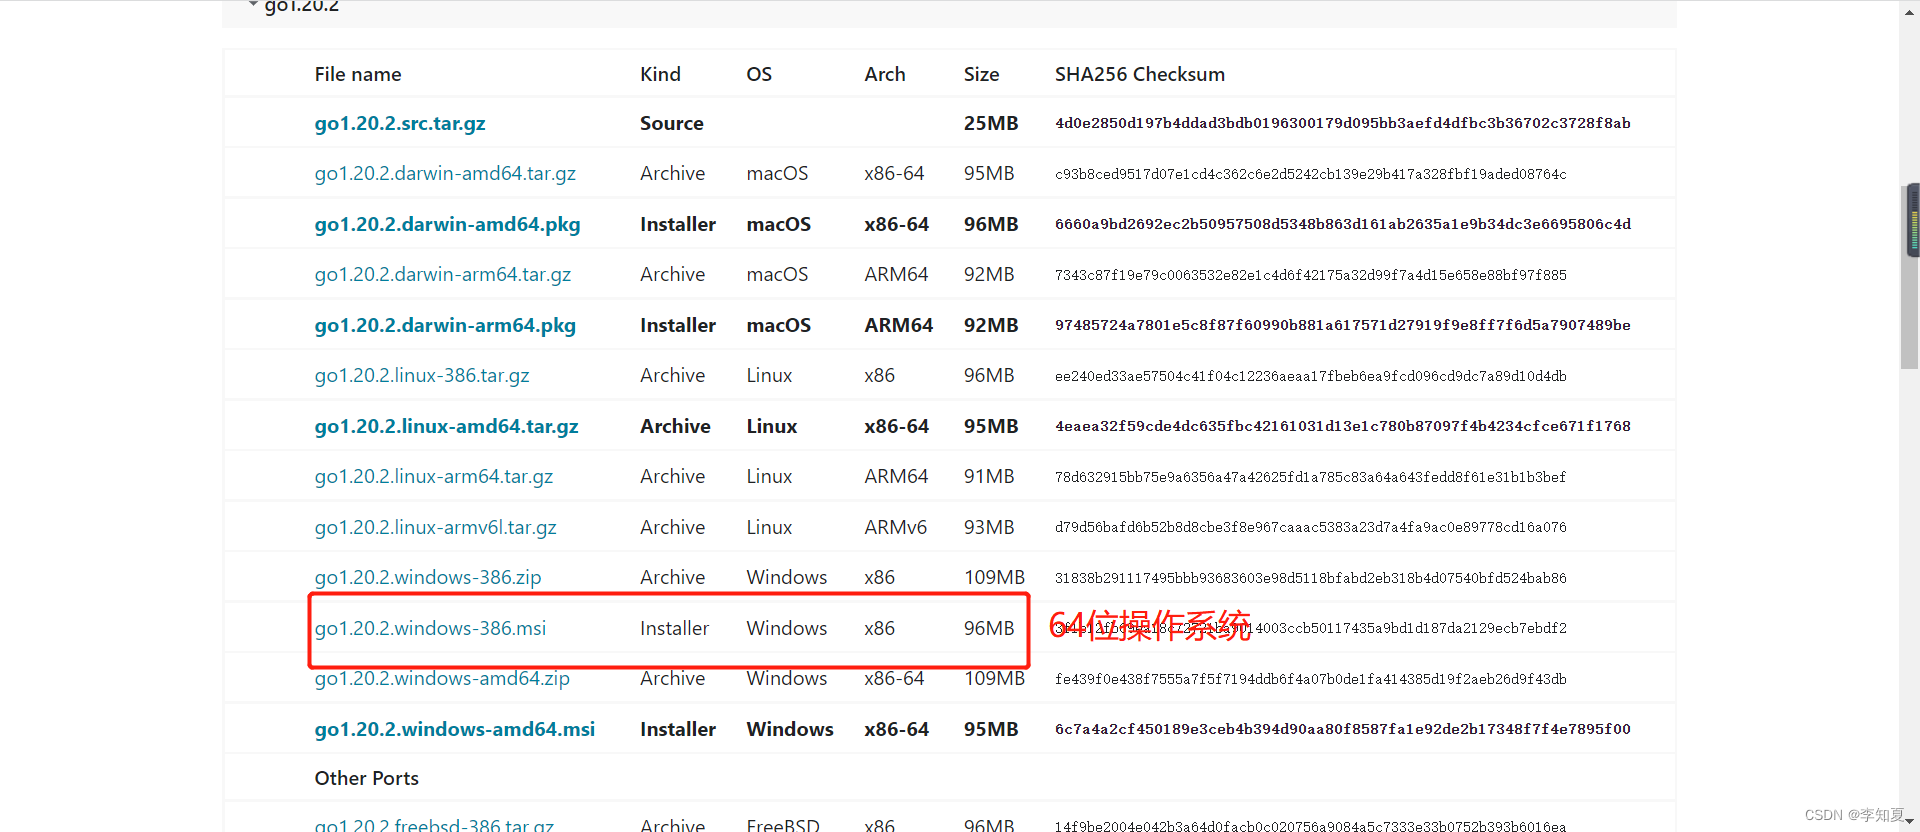
Task: Open go1.20.2.freebsd-386.tar.gz link
Action: pyautogui.click(x=434, y=825)
